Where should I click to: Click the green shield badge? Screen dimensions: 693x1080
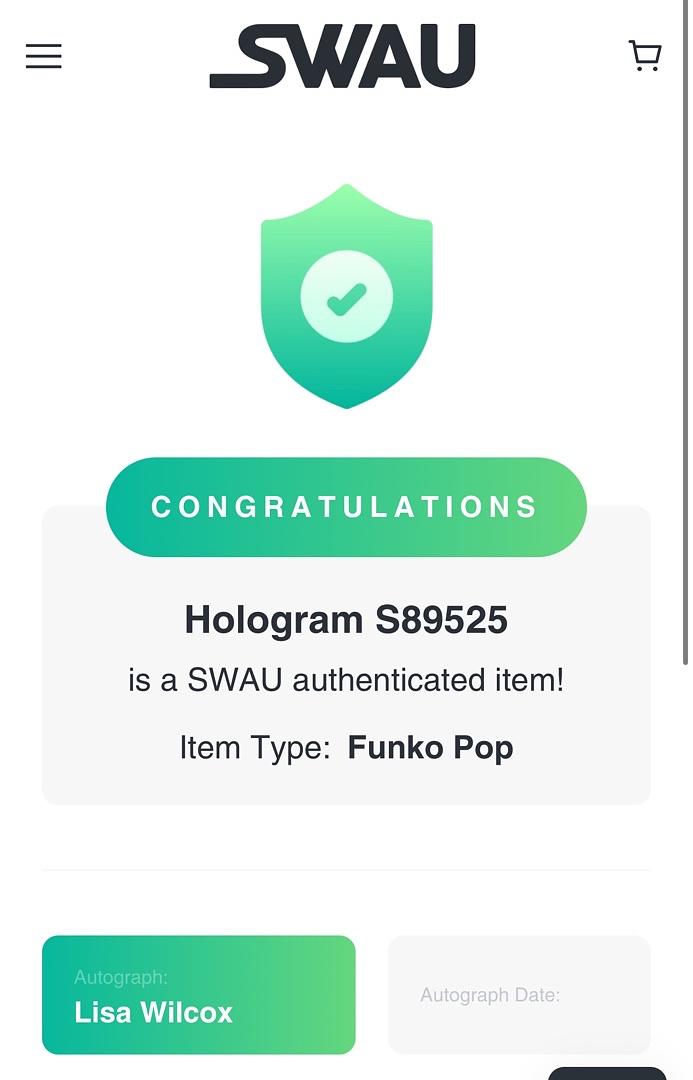(x=346, y=230)
